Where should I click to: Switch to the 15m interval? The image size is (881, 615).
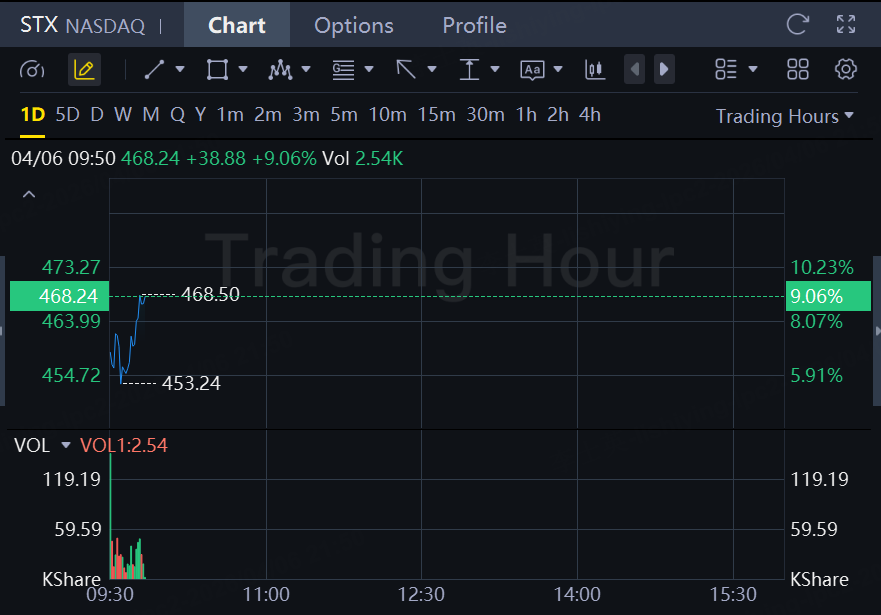(436, 115)
